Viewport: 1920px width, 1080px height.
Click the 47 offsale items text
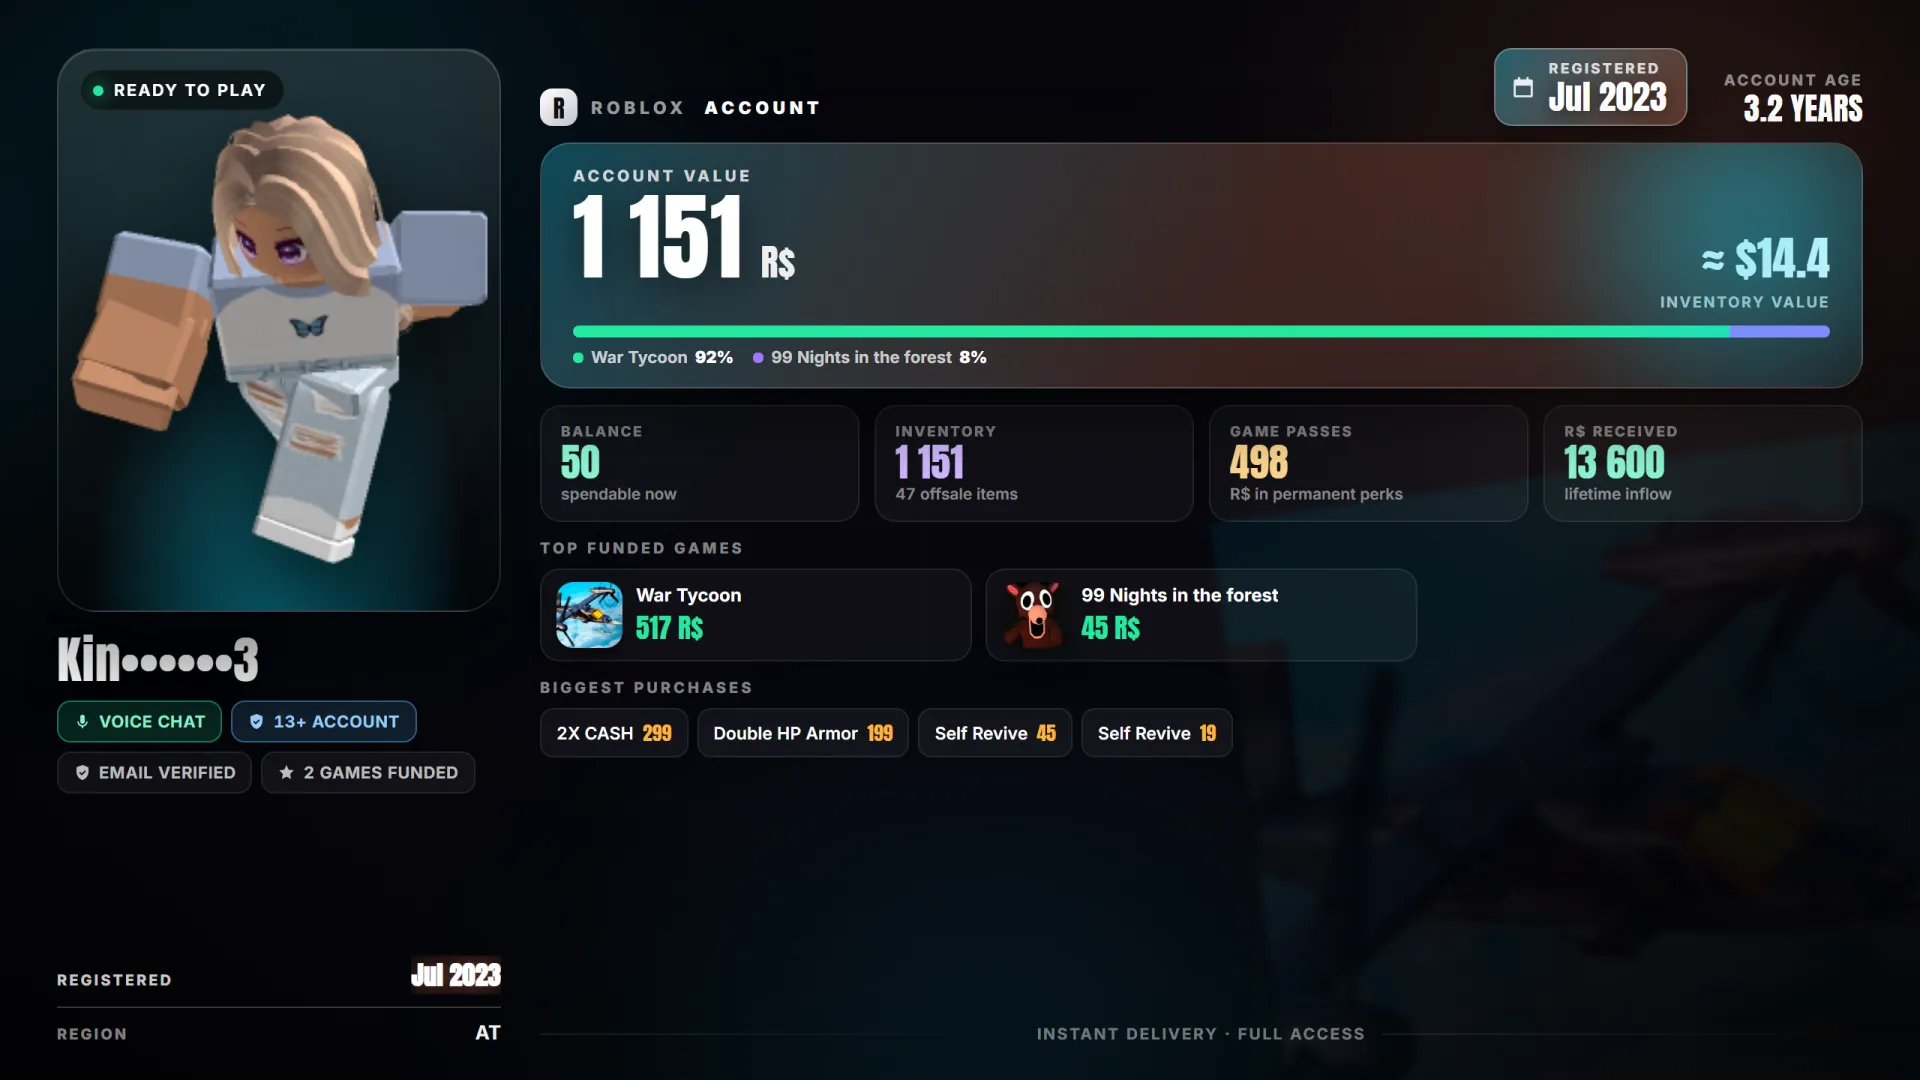[956, 494]
